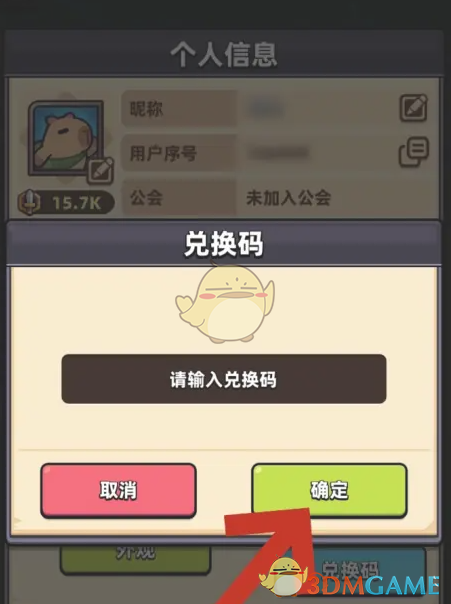
Task: Tap the avatar edit pencil icon
Action: [100, 170]
